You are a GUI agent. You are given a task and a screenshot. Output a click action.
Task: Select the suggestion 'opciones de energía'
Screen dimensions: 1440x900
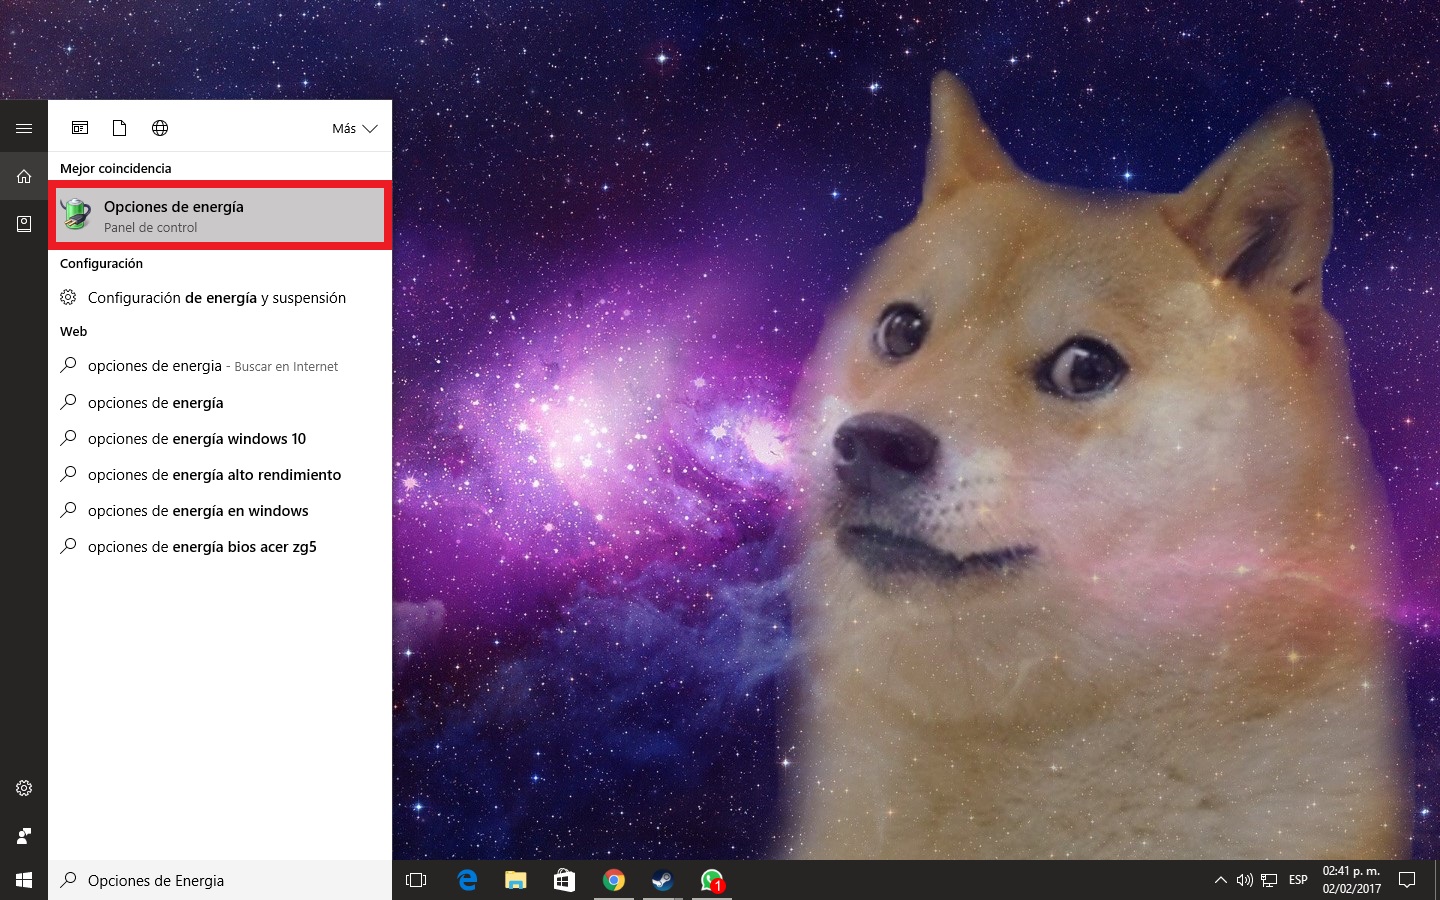pos(220,402)
